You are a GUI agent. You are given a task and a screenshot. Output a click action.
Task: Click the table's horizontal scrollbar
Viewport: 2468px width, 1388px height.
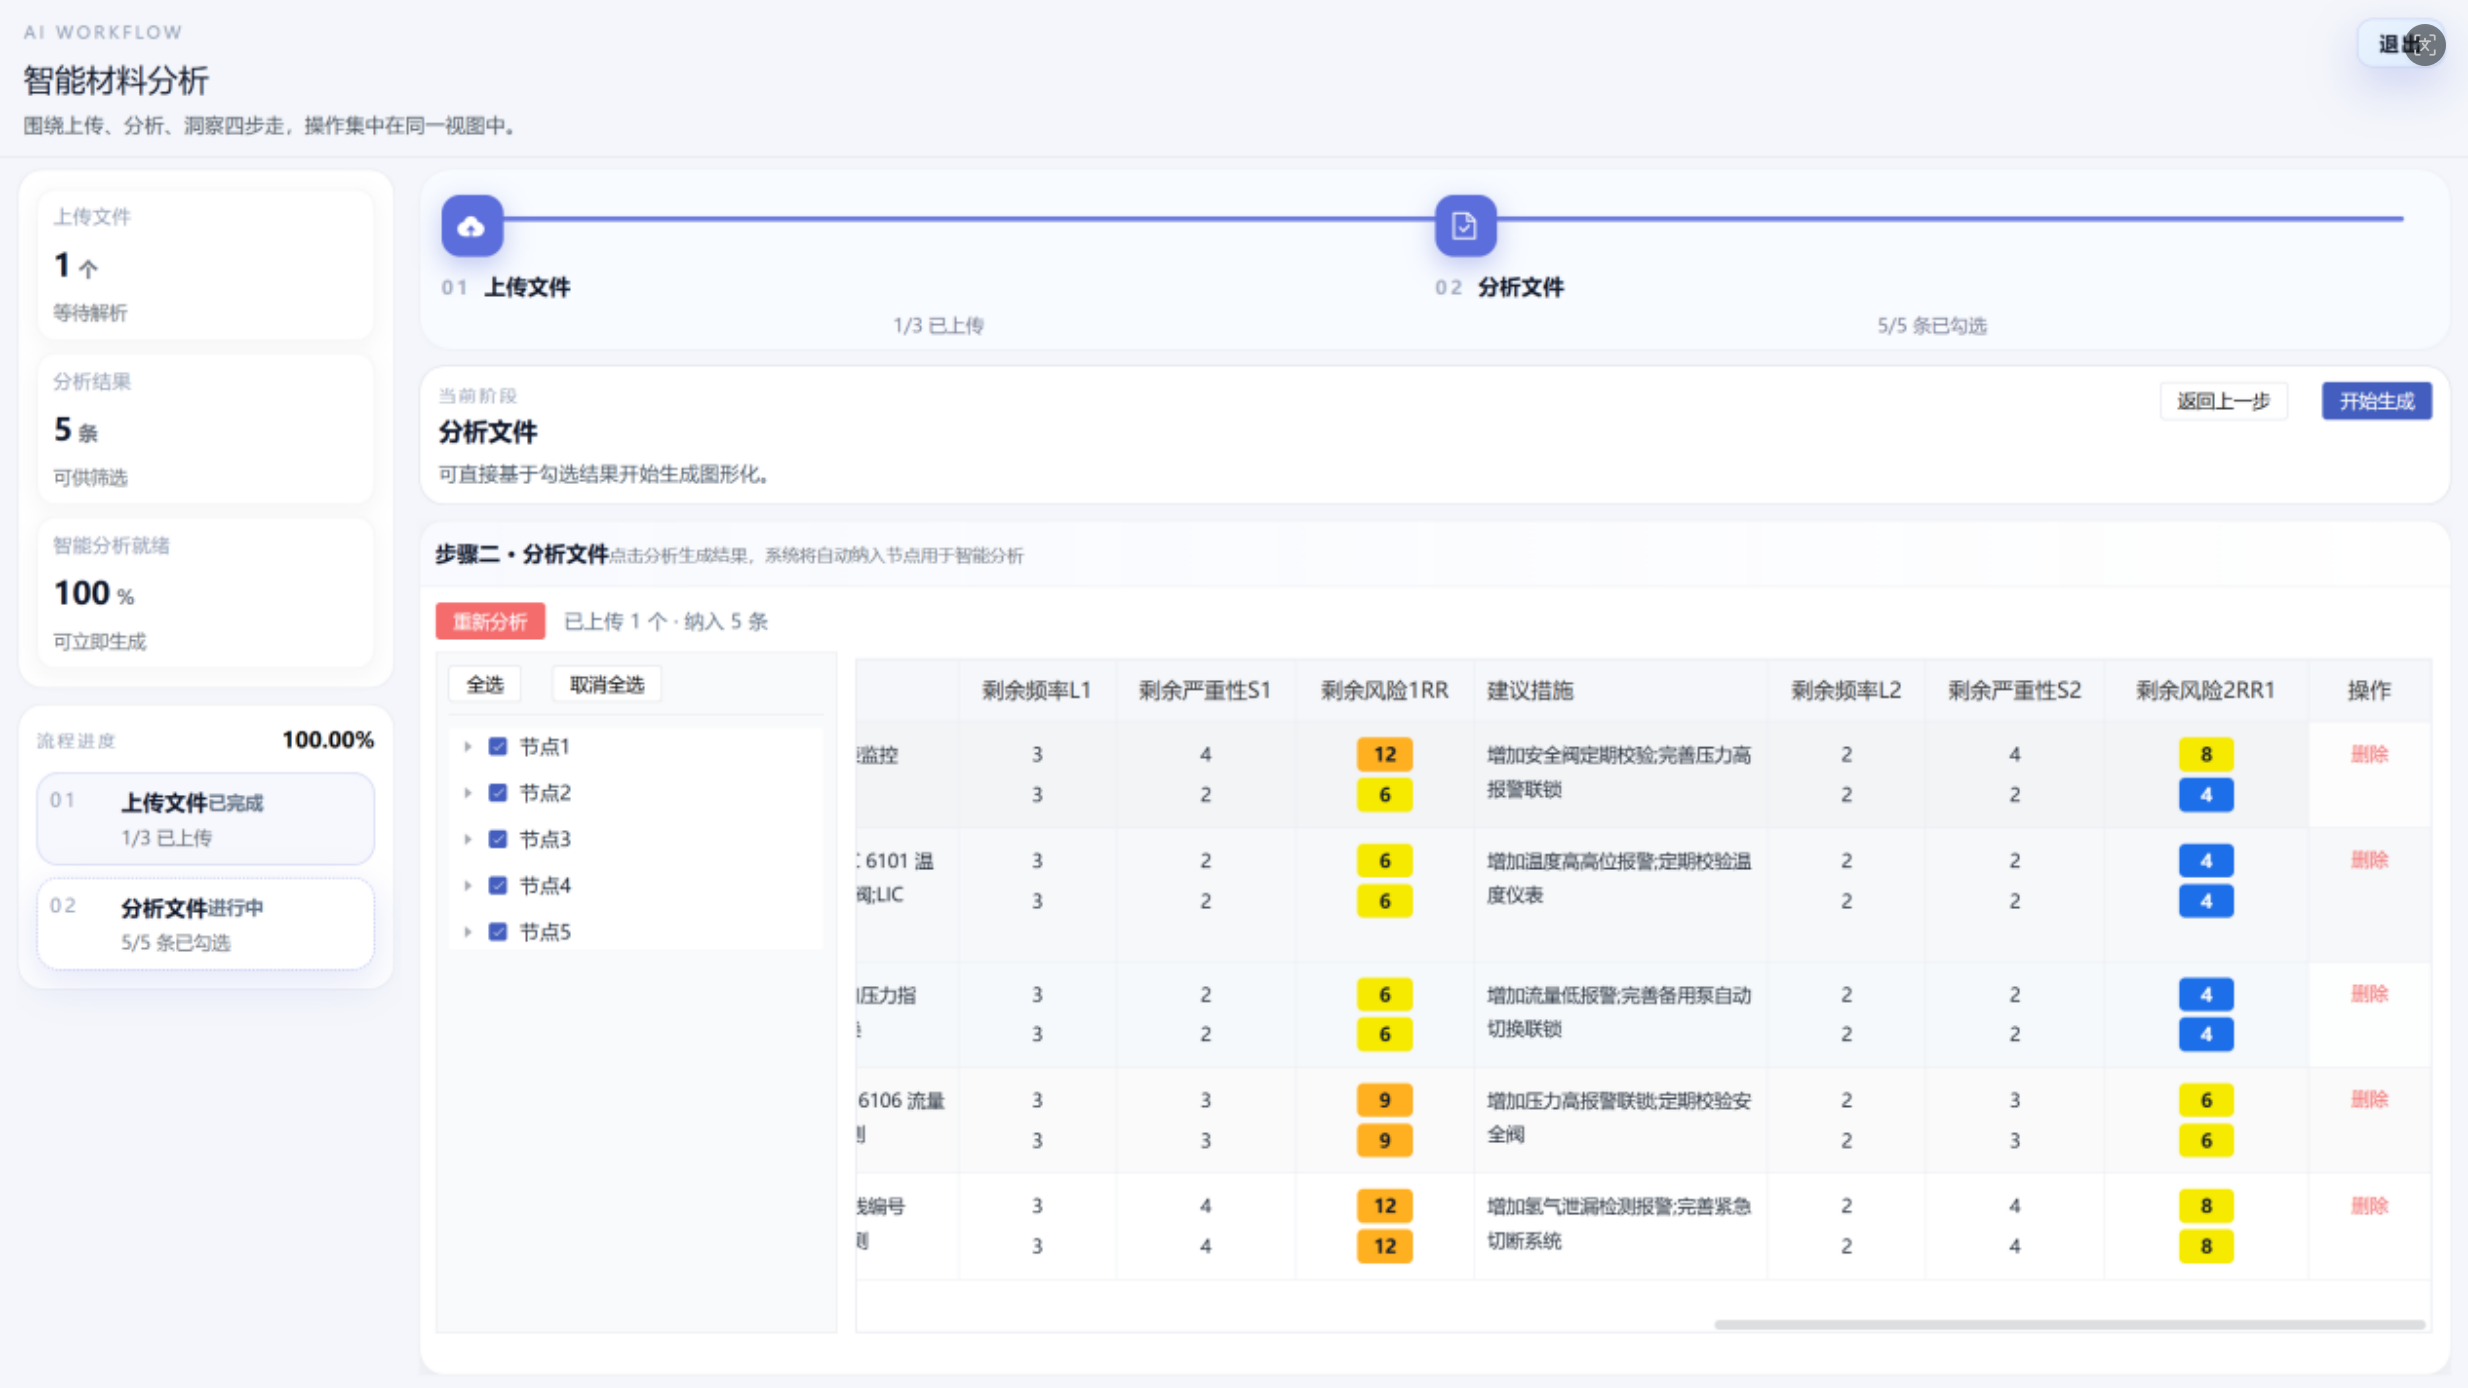tap(2070, 1324)
